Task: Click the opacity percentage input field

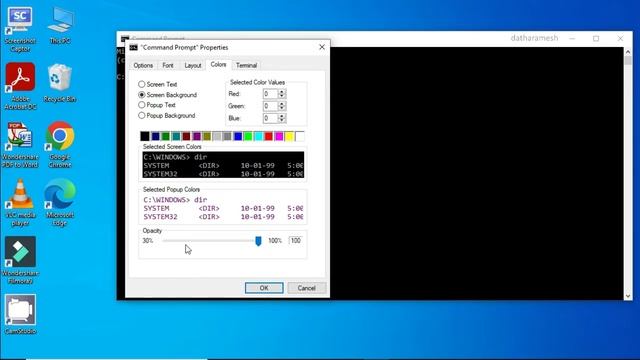Action: pyautogui.click(x=296, y=240)
